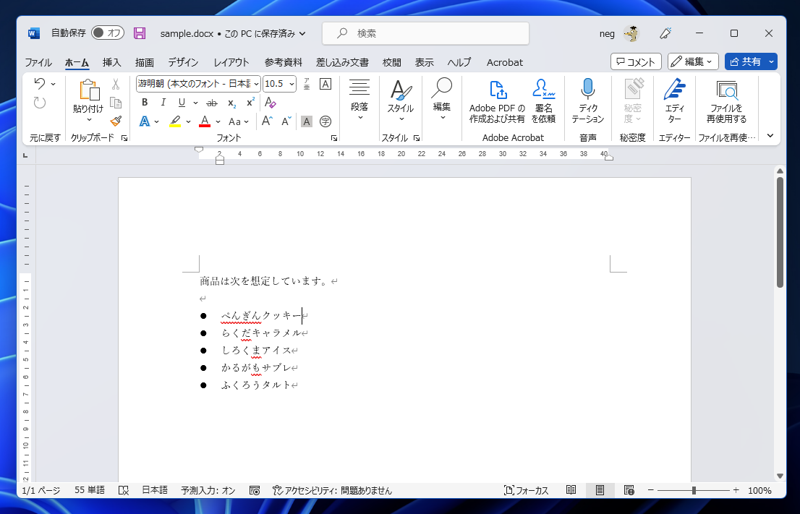Viewport: 800px width, 514px height.
Task: Switch to the 参考資料 tab
Action: [x=283, y=62]
